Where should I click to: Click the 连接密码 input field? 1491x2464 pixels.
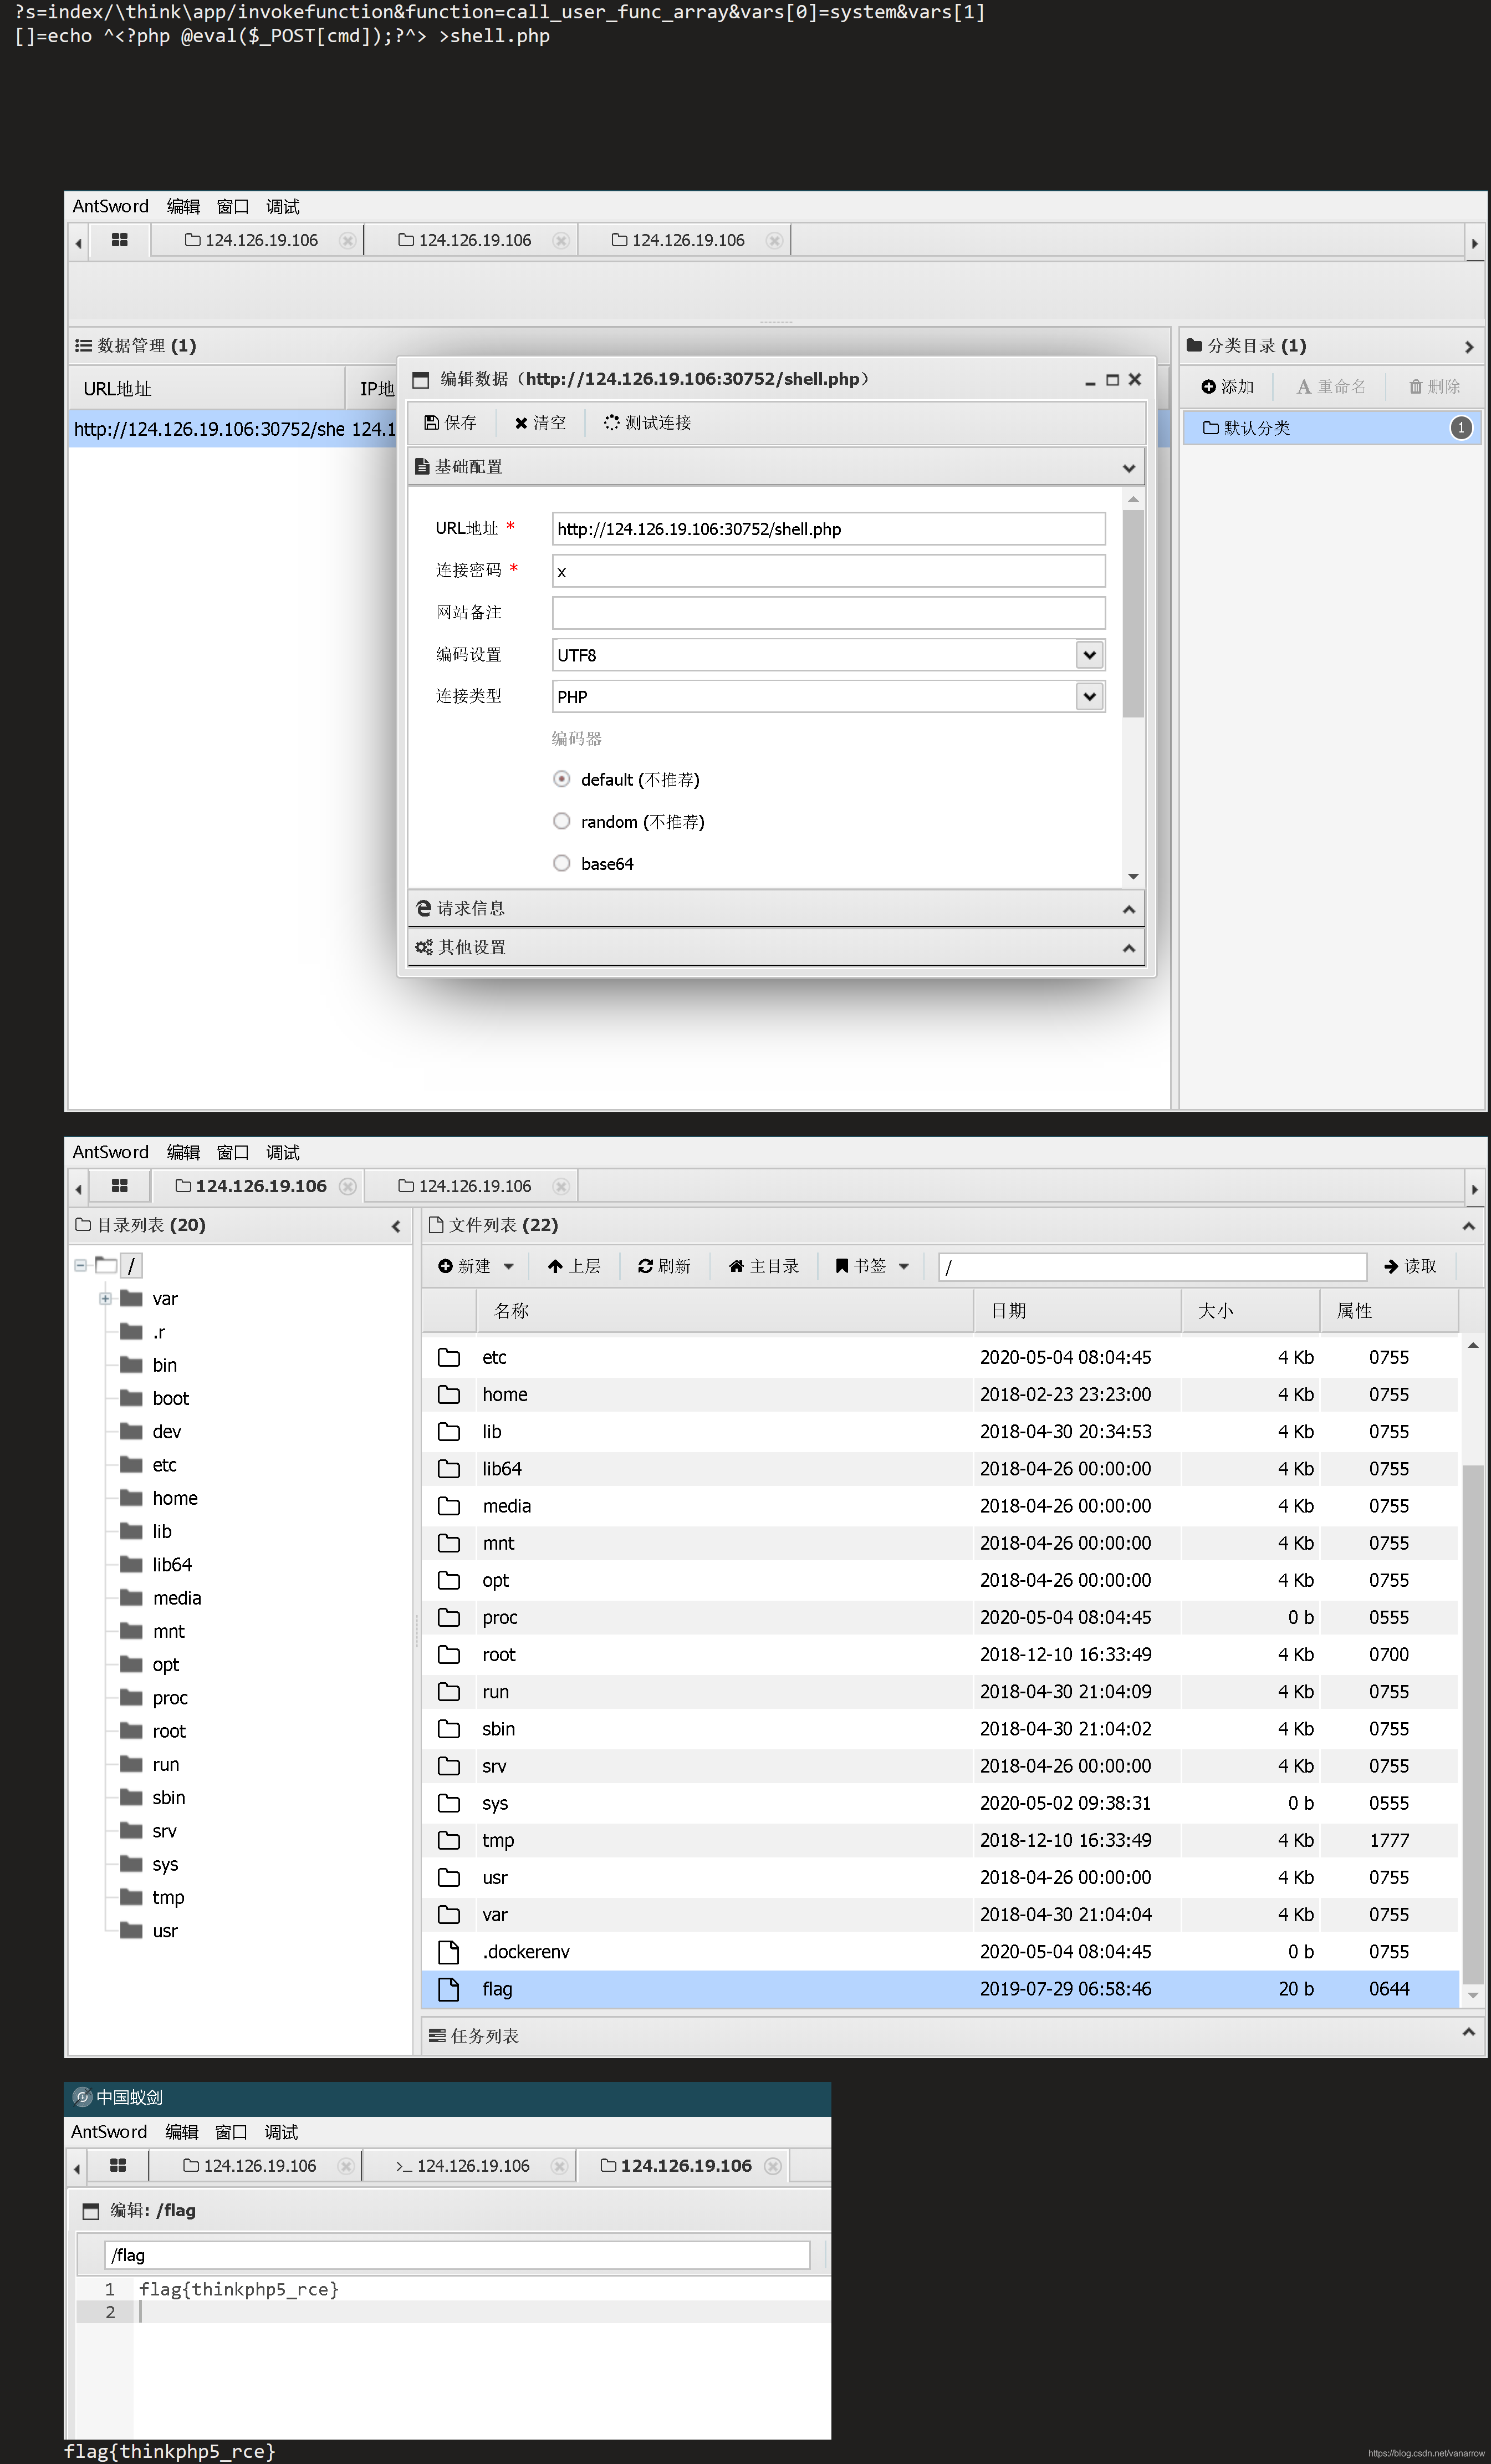click(x=828, y=571)
